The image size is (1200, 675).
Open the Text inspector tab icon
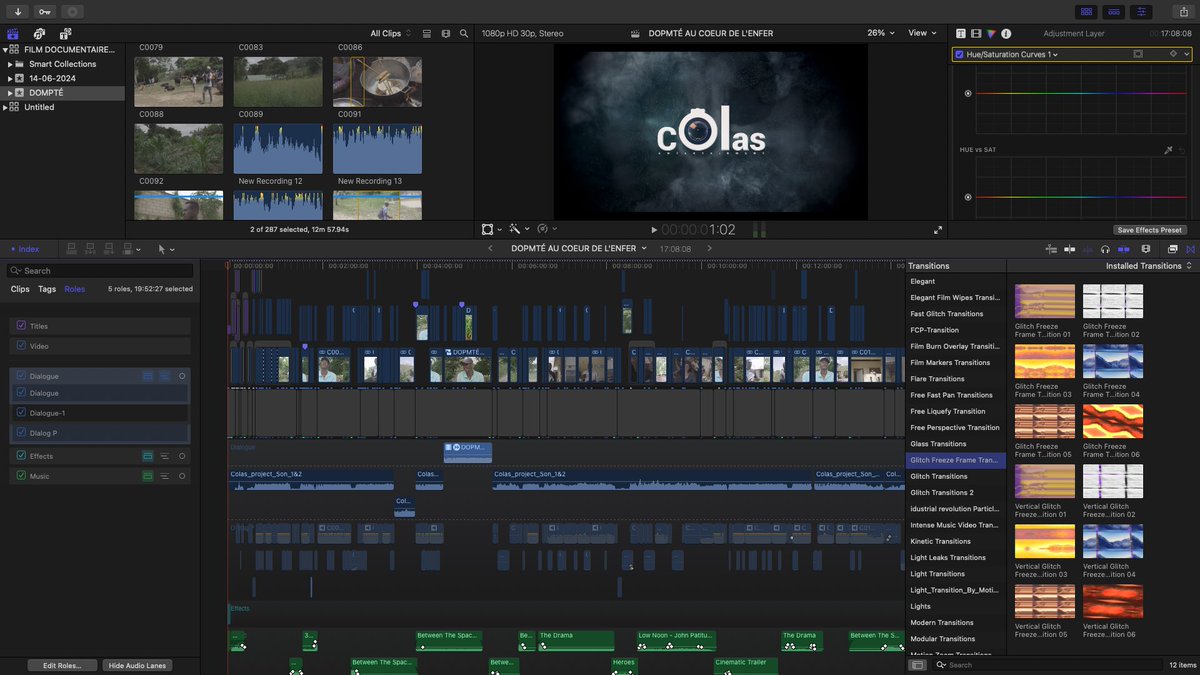tap(961, 33)
